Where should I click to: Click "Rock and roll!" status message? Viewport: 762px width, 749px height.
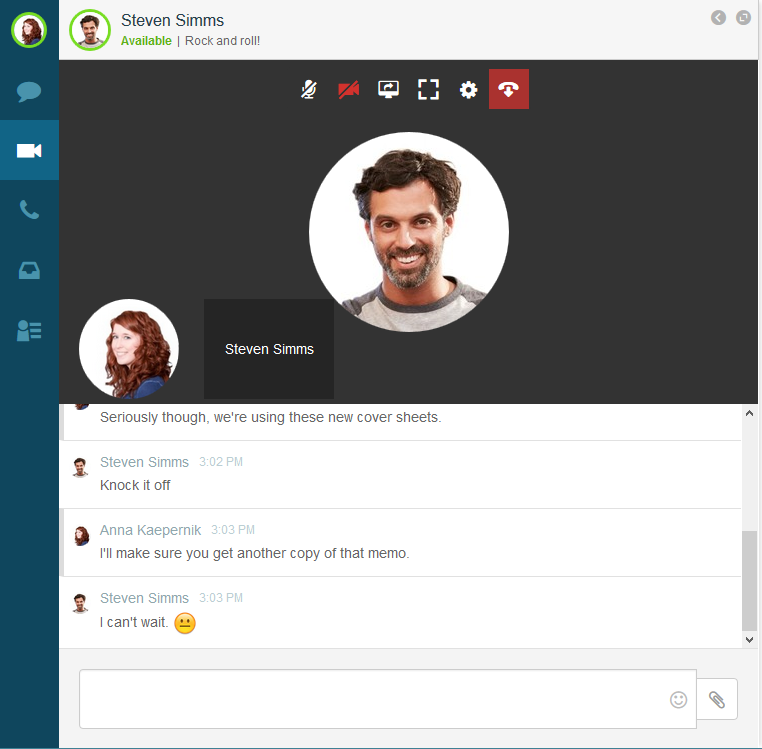(x=223, y=41)
